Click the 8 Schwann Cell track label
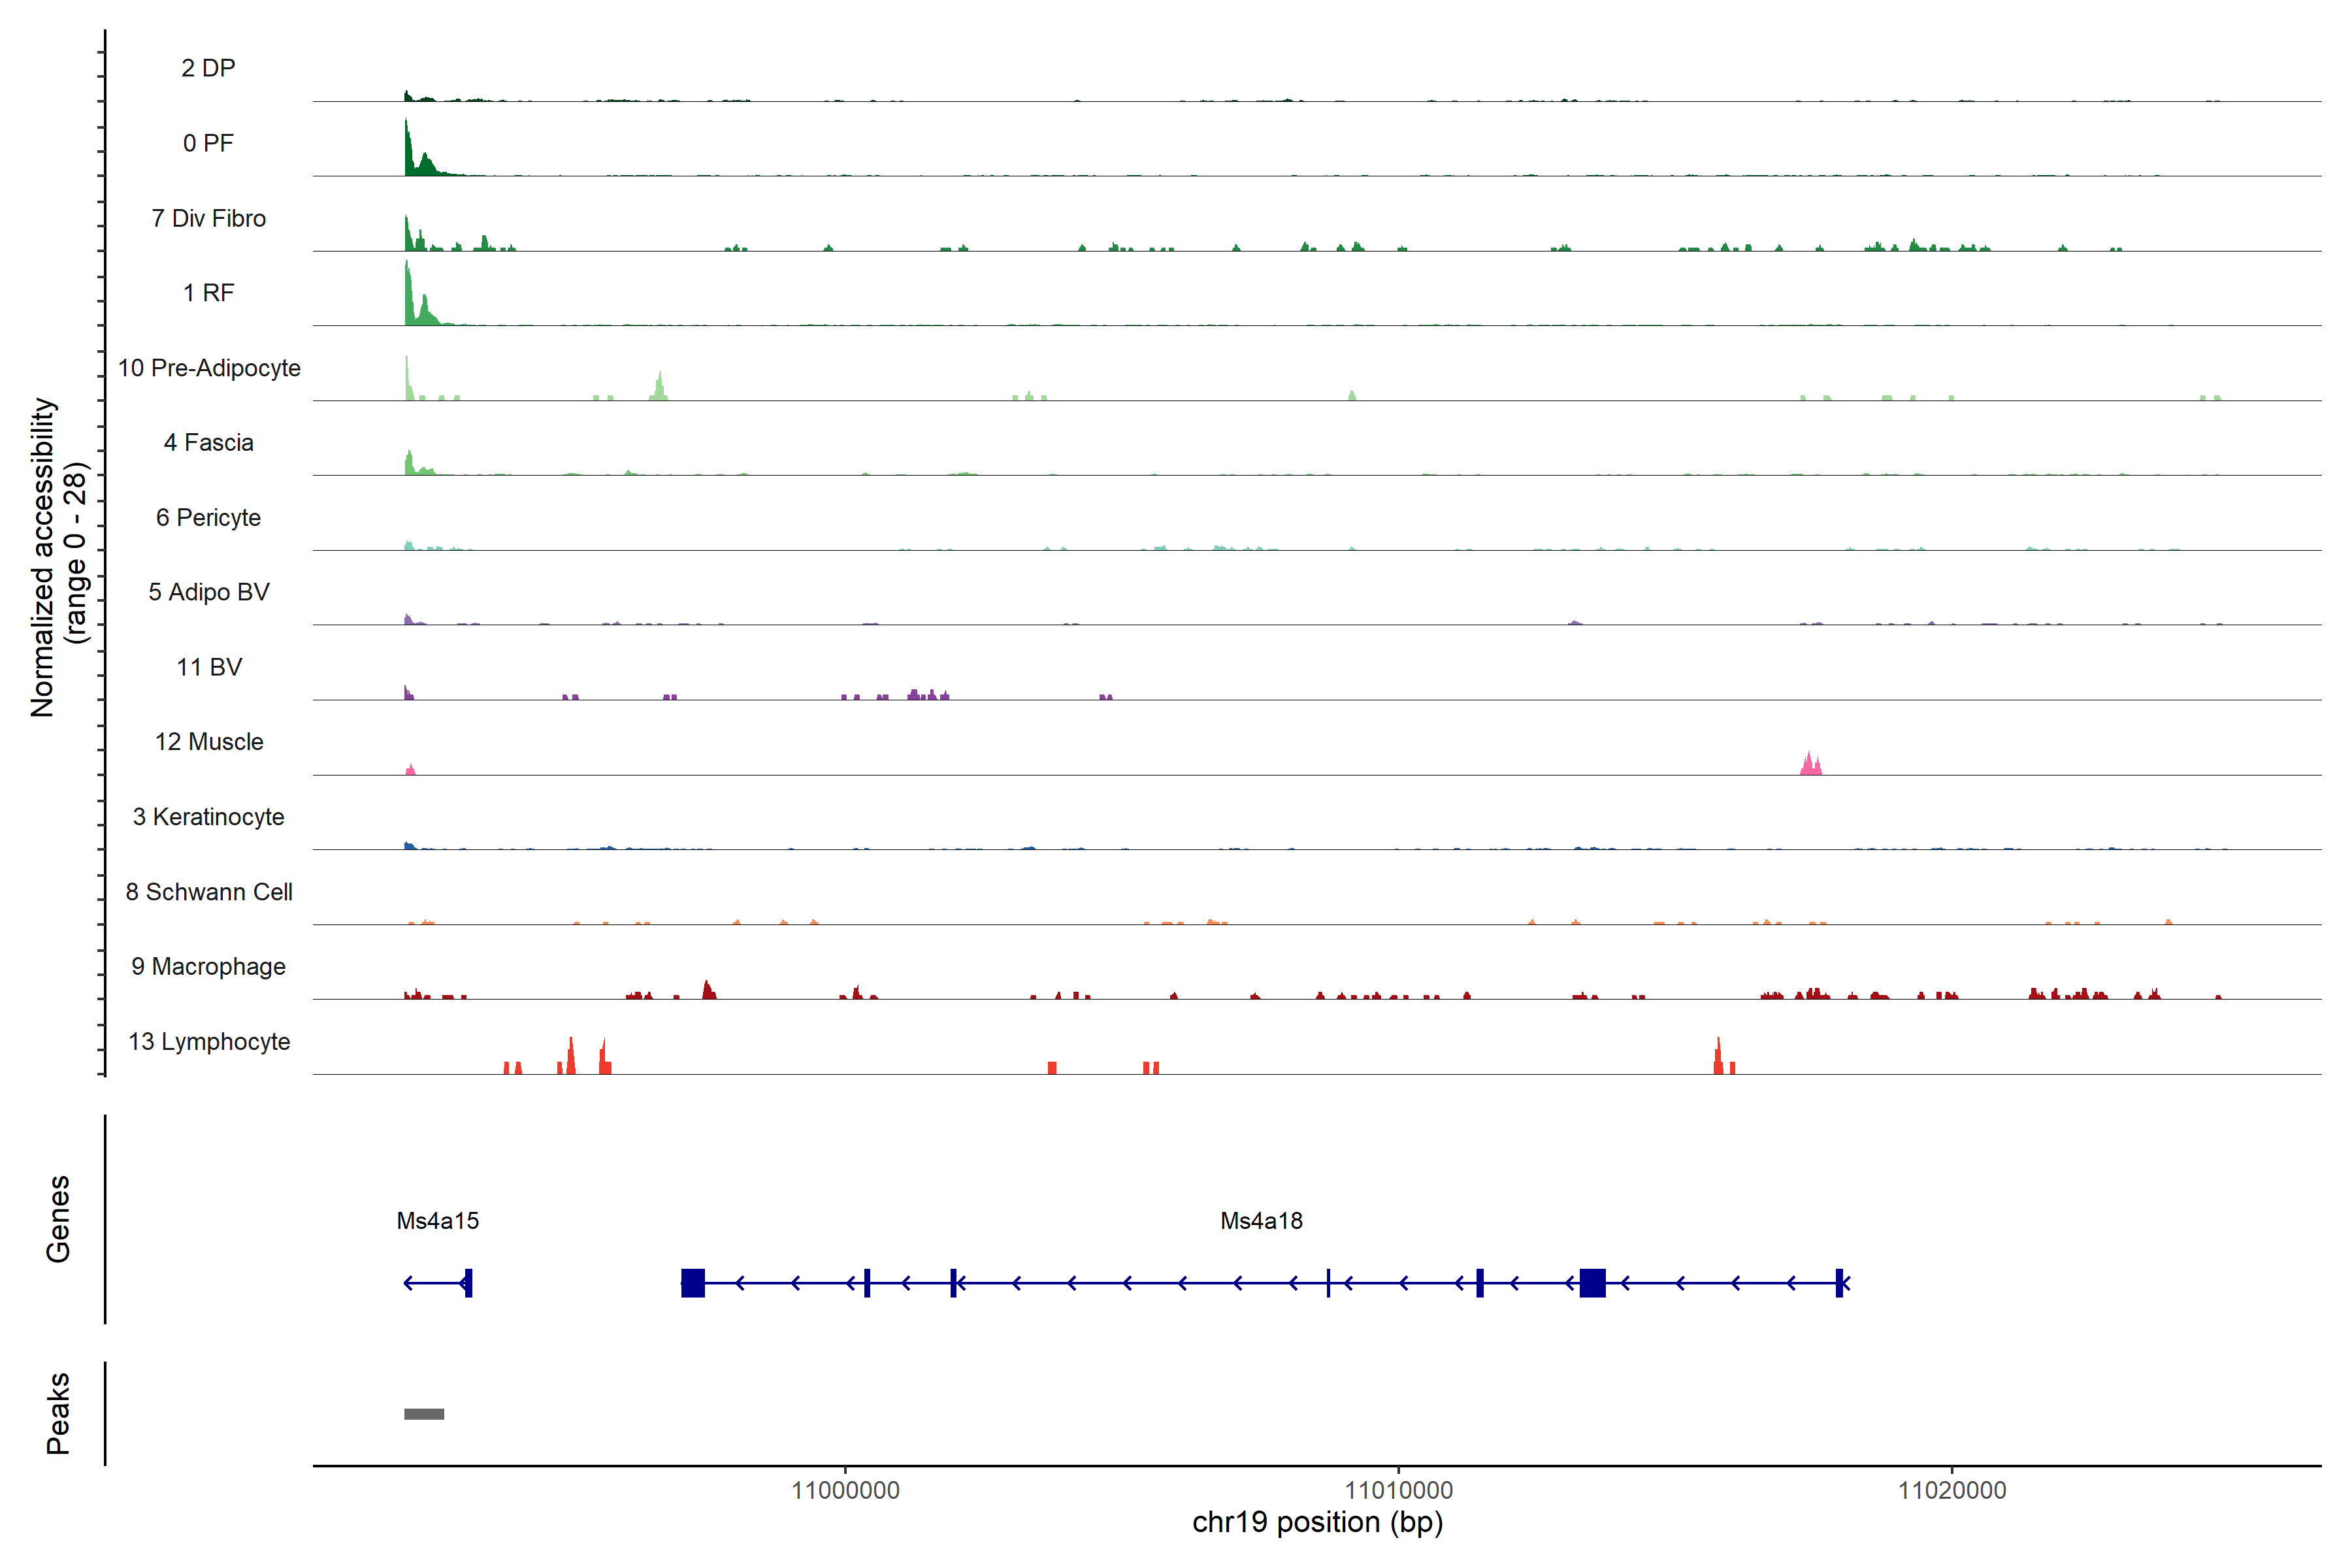The height and width of the screenshot is (1568, 2352). (208, 891)
